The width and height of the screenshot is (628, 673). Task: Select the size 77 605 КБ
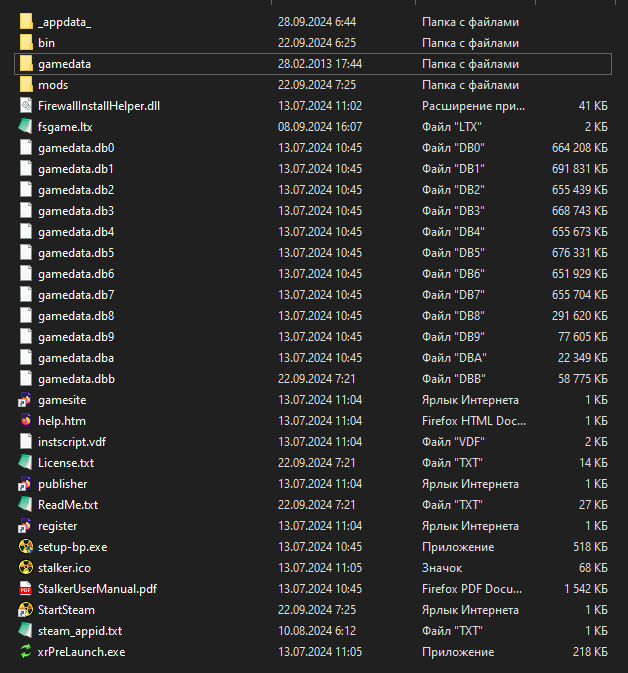(x=582, y=337)
